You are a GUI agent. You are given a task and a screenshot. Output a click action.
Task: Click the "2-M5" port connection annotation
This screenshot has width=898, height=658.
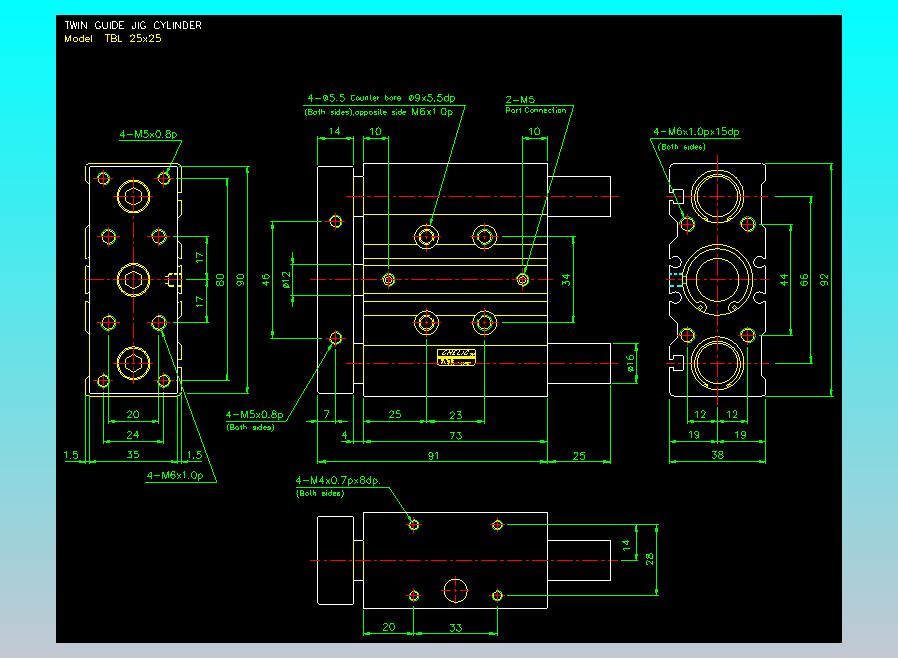(520, 100)
